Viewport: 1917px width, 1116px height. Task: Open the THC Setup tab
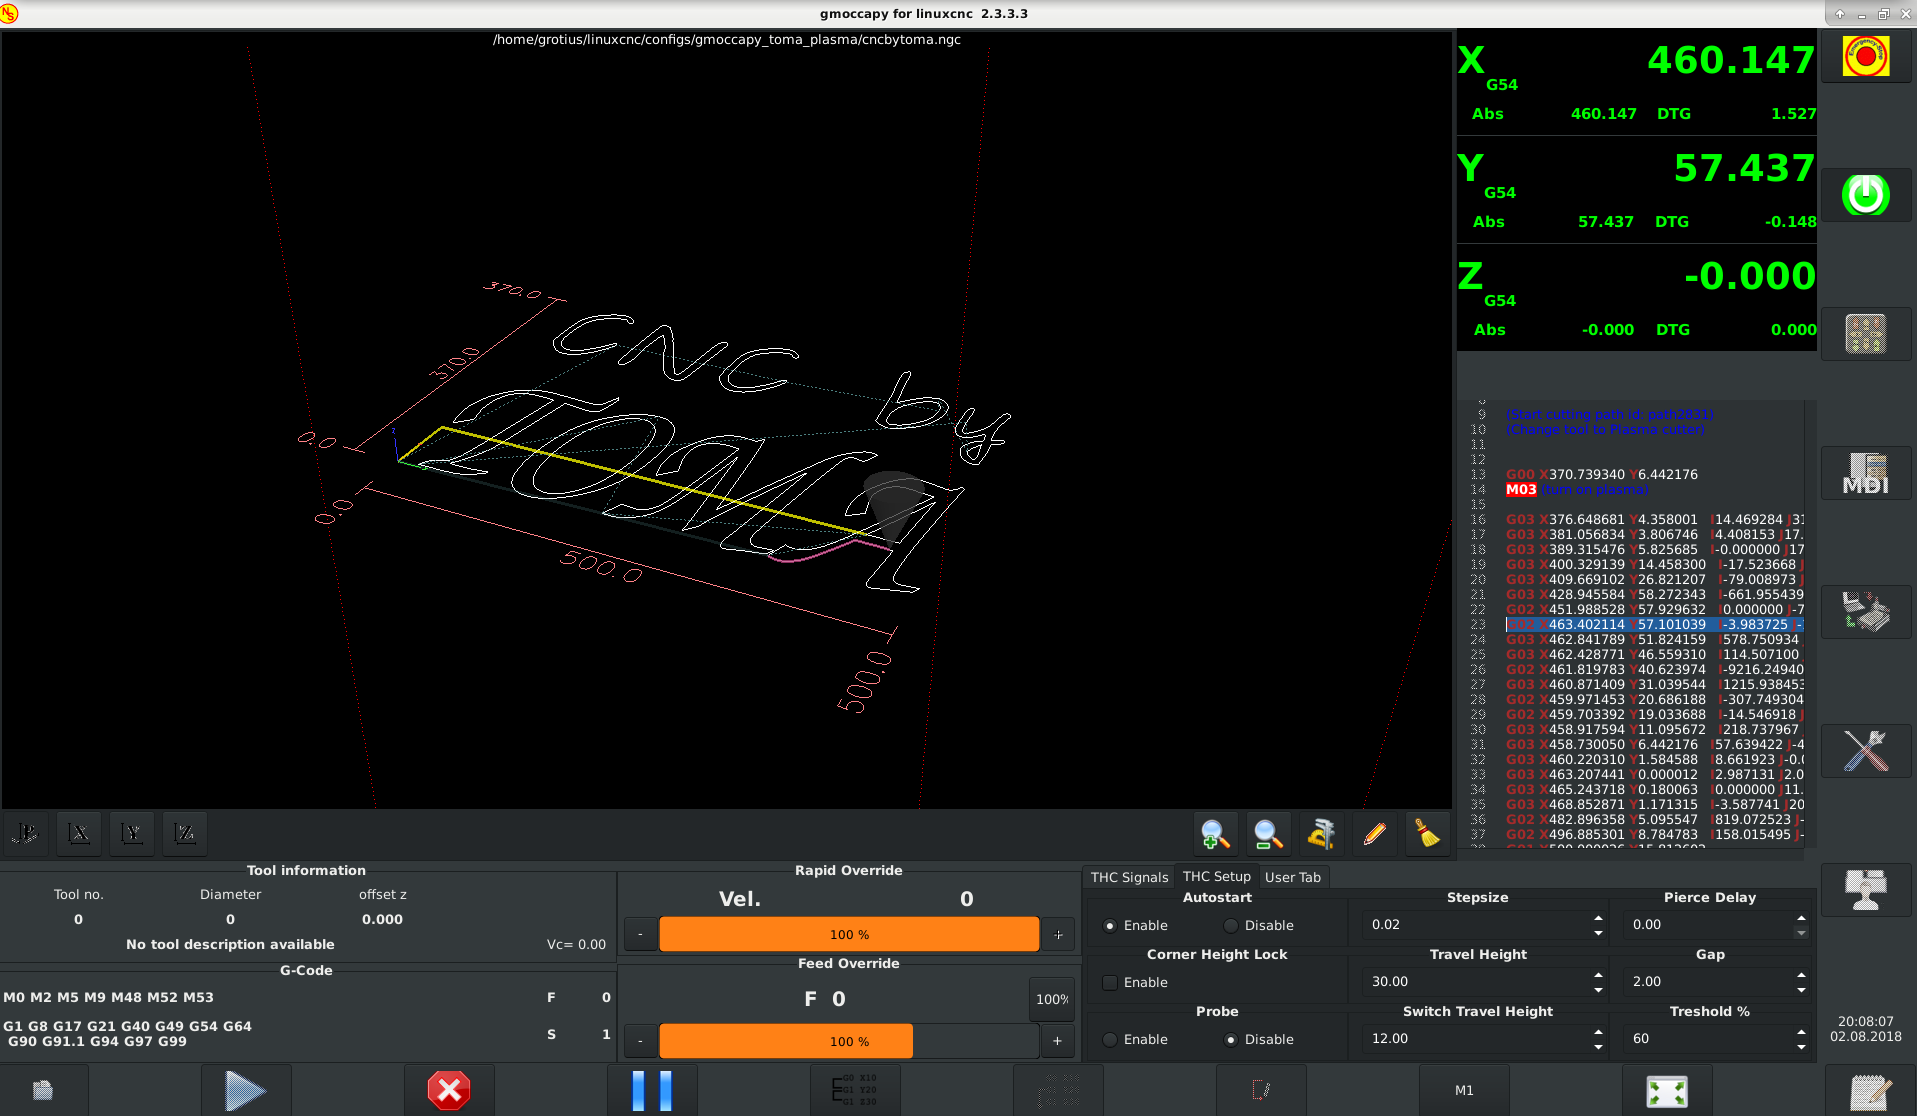(x=1216, y=876)
